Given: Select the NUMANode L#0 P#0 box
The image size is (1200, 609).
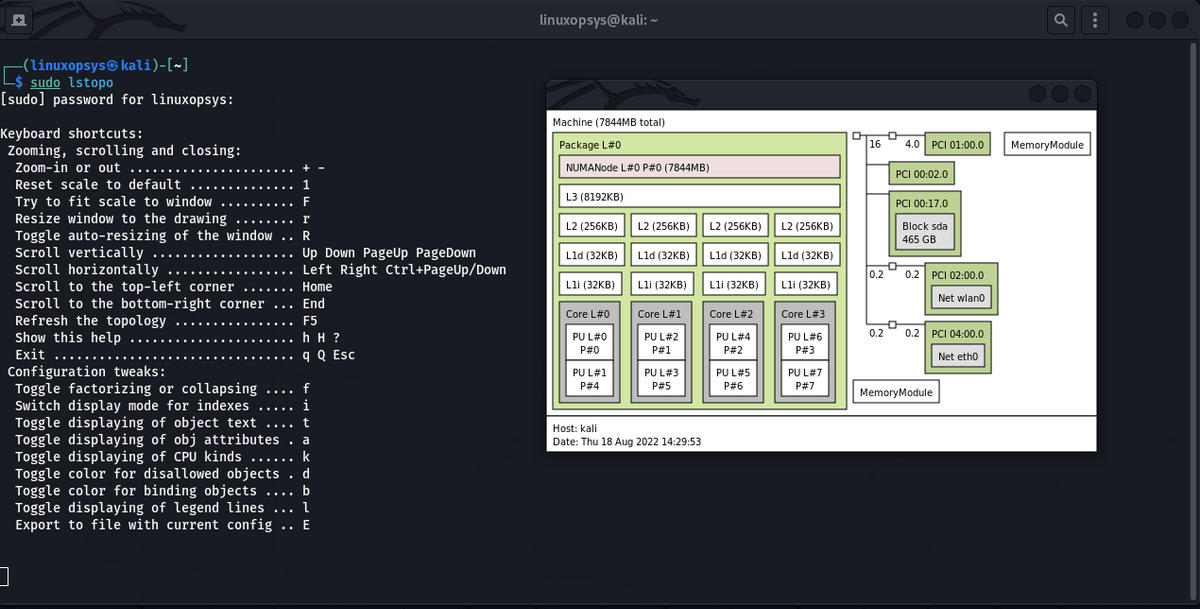Looking at the screenshot, I should (699, 167).
